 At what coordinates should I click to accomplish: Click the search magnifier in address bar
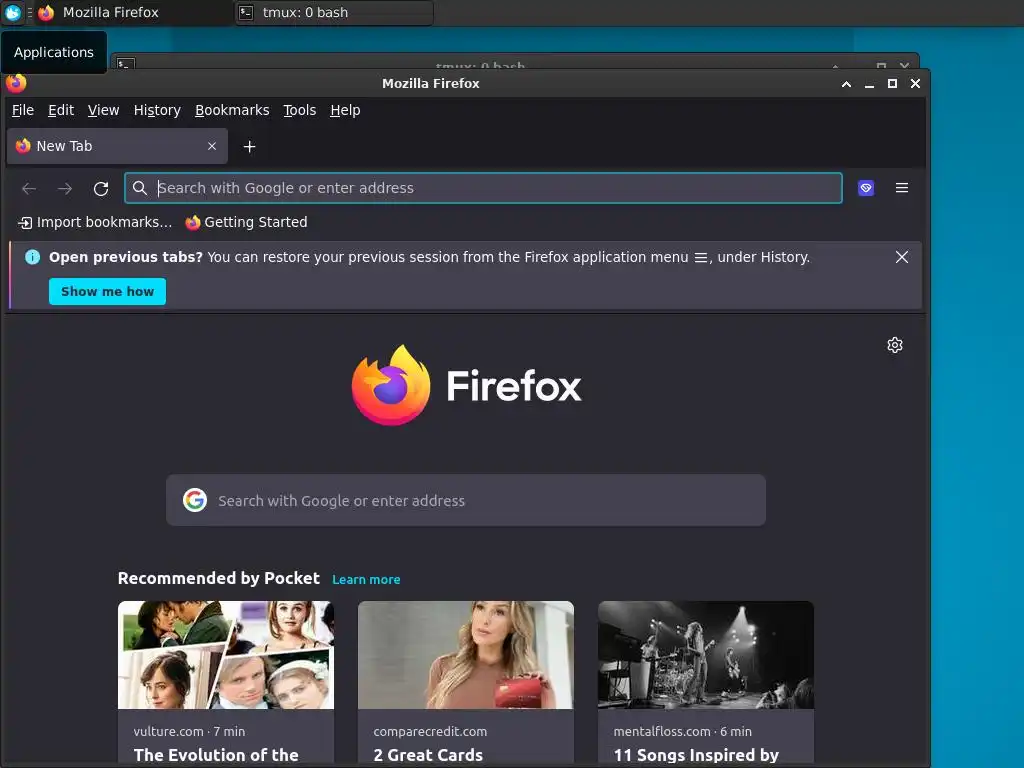(140, 188)
